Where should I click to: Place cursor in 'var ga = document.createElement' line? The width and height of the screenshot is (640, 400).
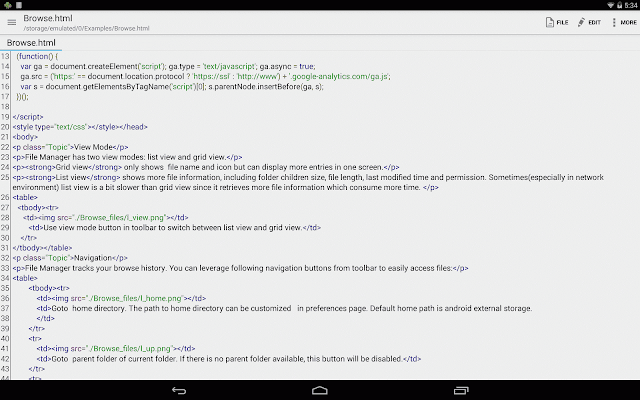(x=168, y=67)
